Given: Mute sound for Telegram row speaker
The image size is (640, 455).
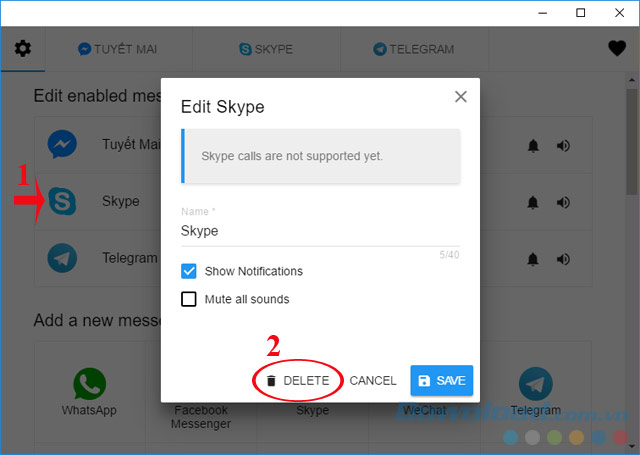Looking at the screenshot, I should point(564,258).
